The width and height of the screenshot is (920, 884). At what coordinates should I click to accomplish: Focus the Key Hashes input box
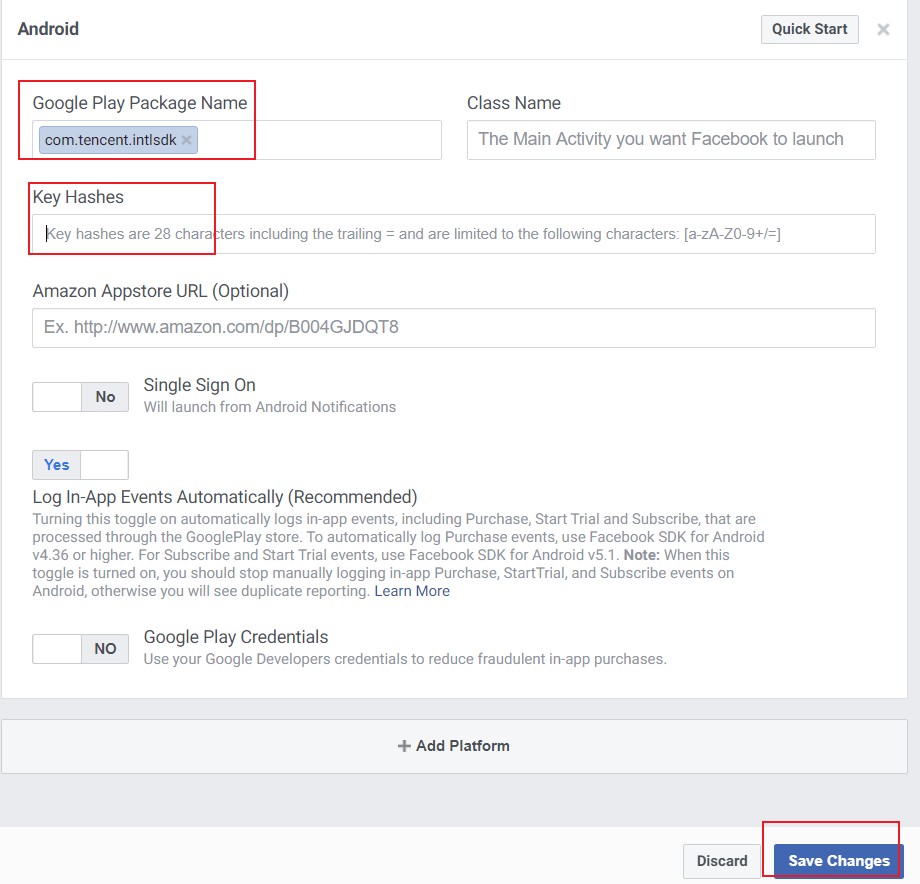coord(455,233)
